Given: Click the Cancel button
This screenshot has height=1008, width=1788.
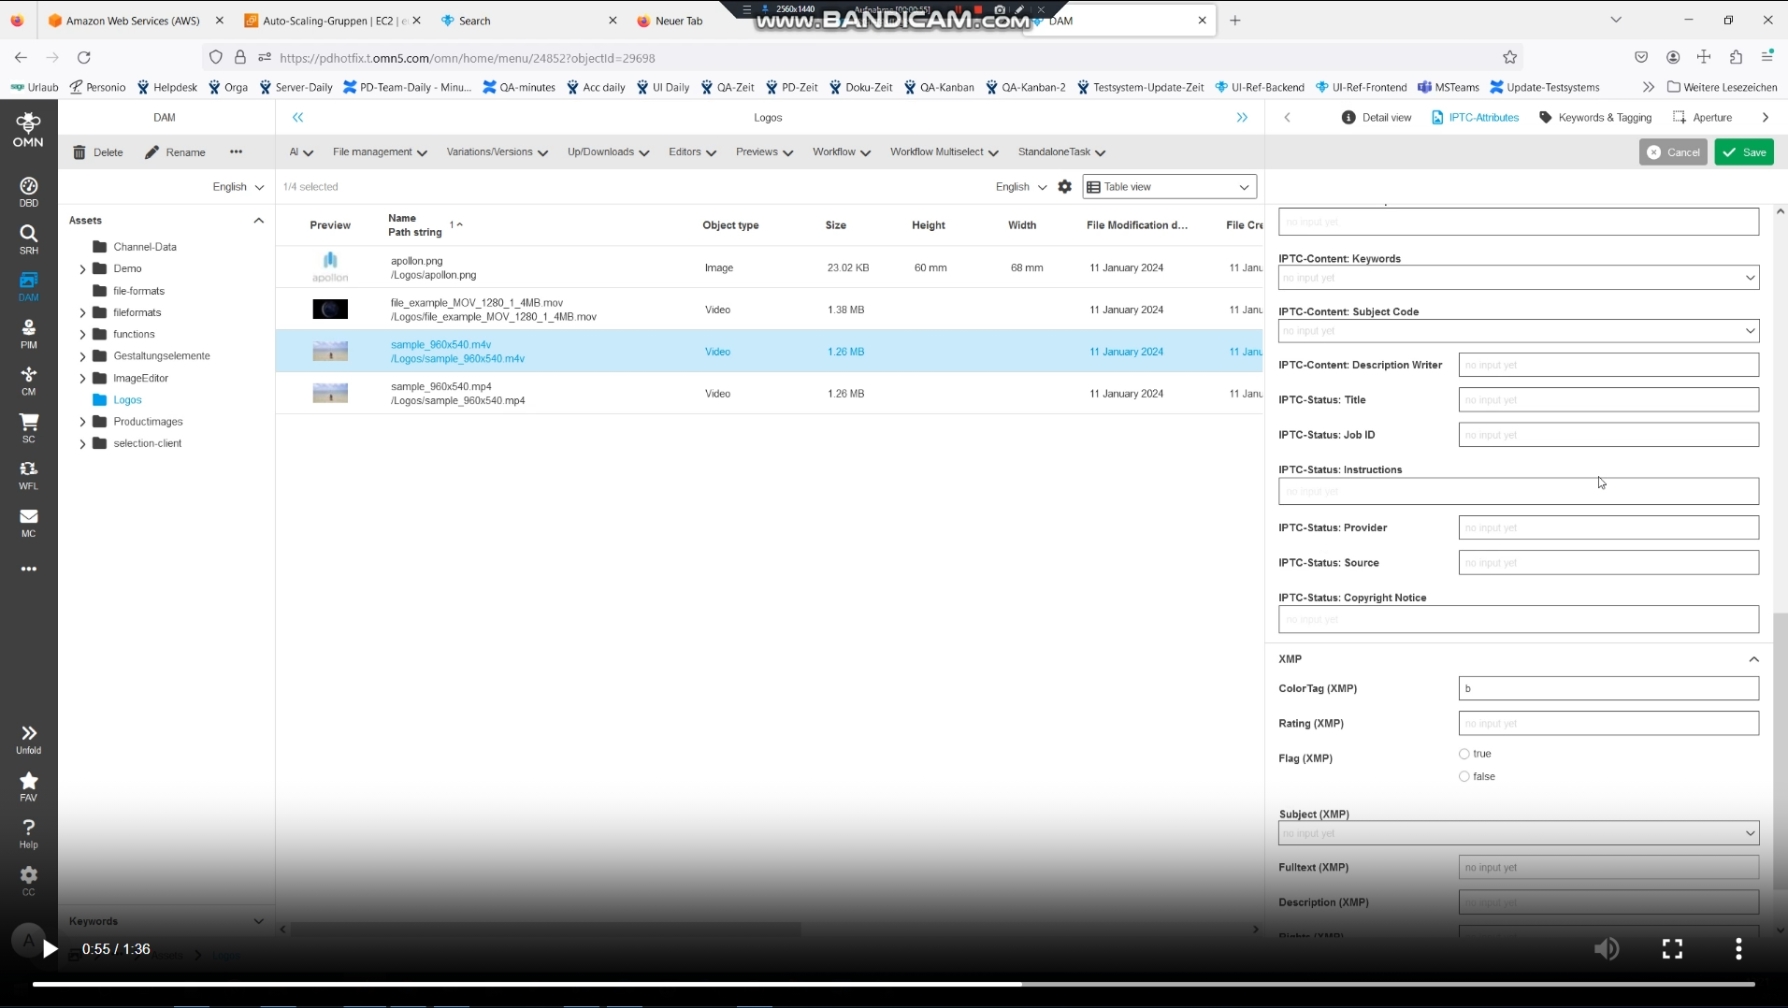Looking at the screenshot, I should pos(1672,152).
